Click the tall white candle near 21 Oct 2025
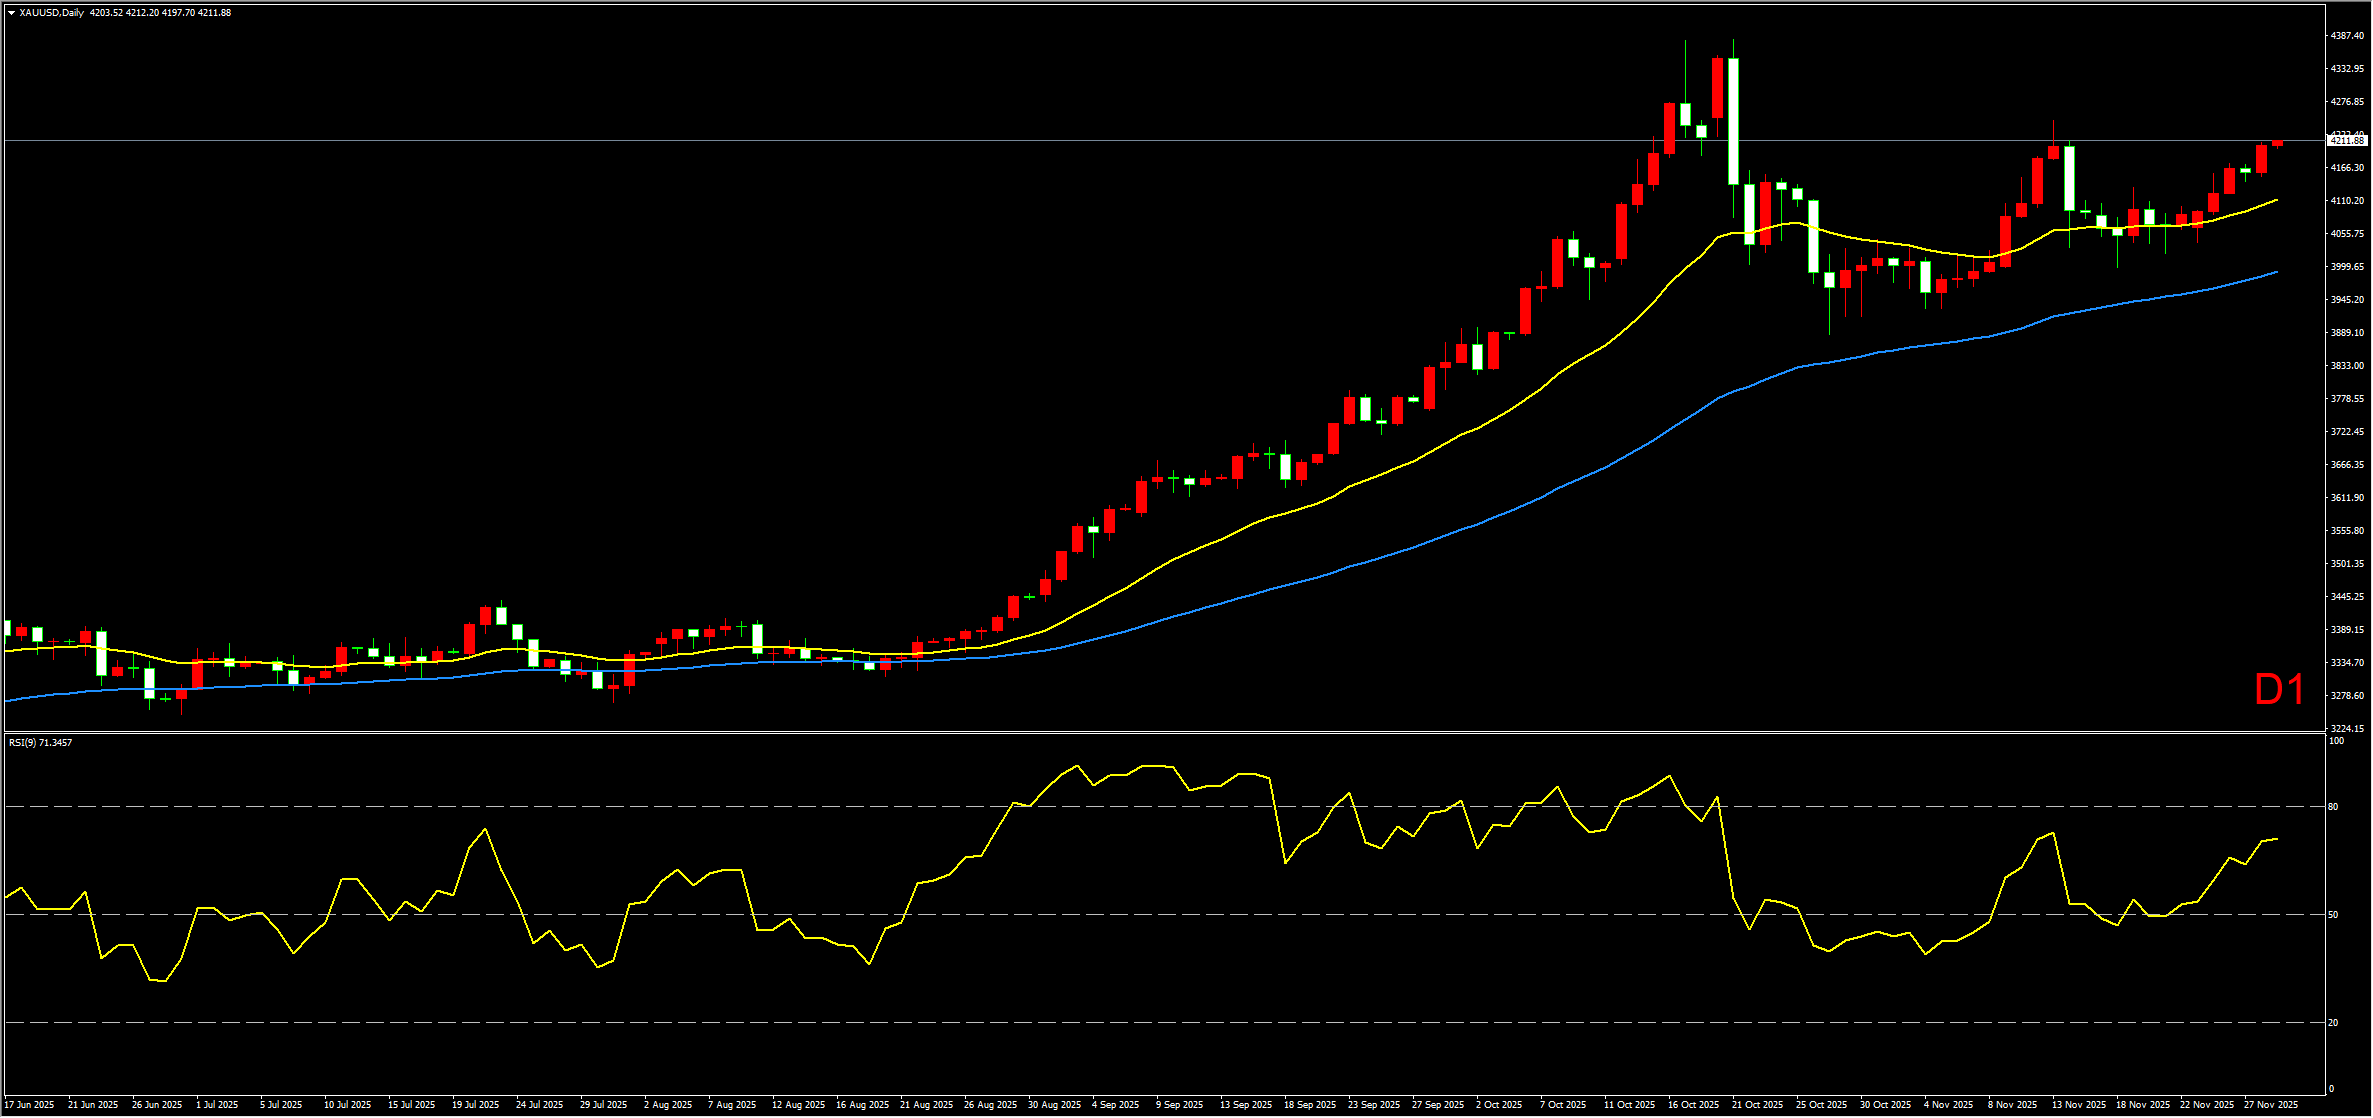 click(x=1733, y=120)
